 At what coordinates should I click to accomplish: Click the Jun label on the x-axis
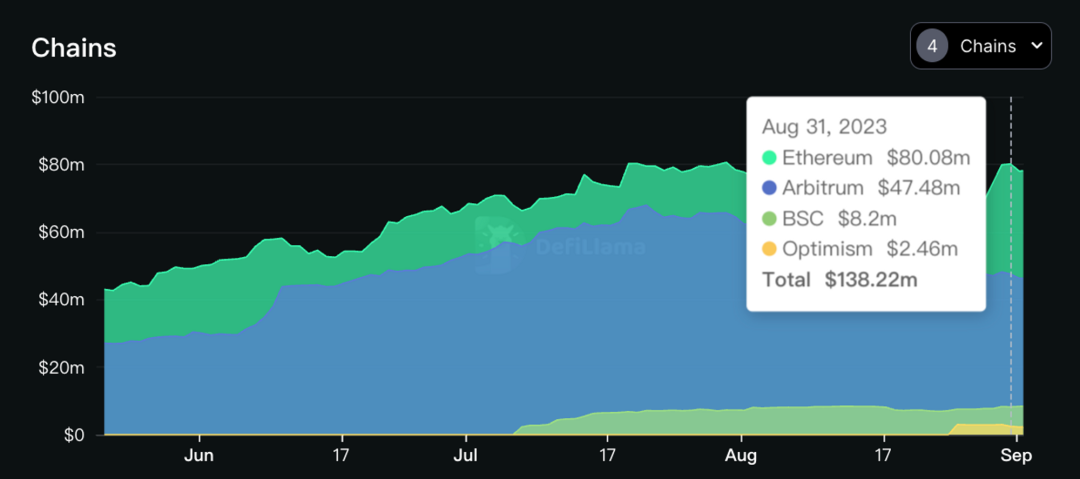tap(200, 455)
